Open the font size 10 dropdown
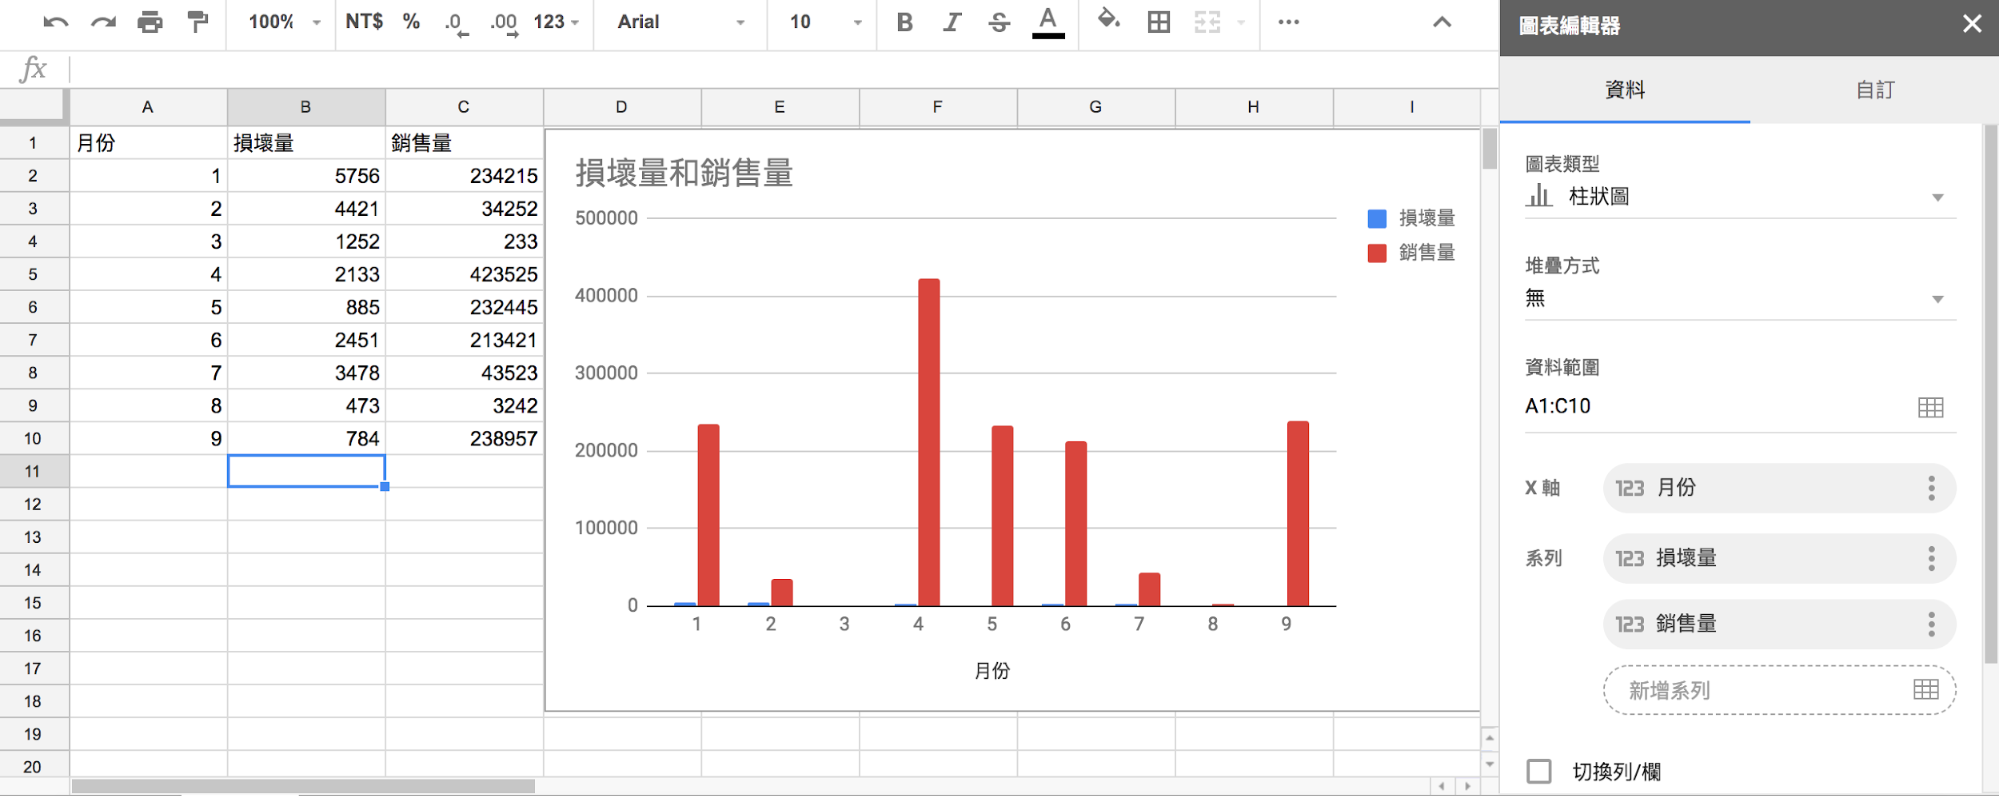This screenshot has width=1999, height=797. click(825, 22)
